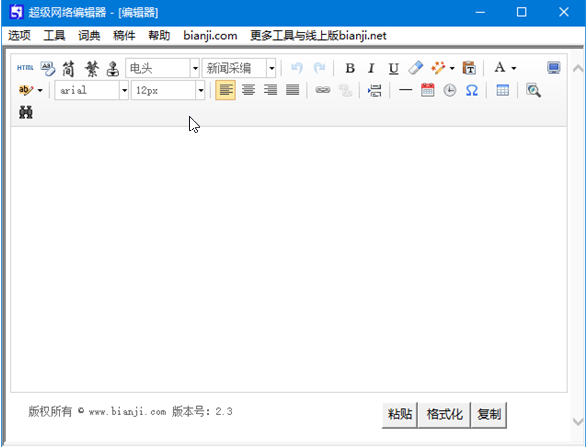Expand the arial font dropdown
The height and width of the screenshot is (447, 587).
click(124, 90)
